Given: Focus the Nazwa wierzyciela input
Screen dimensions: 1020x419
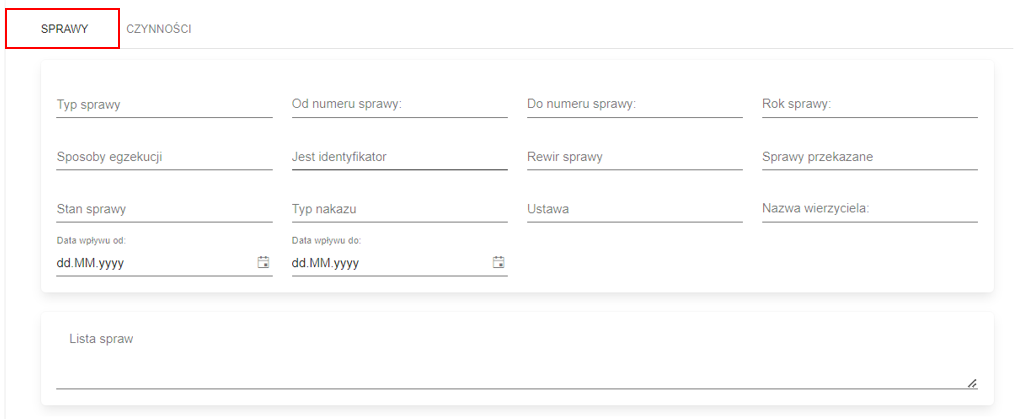Looking at the screenshot, I should click(870, 210).
